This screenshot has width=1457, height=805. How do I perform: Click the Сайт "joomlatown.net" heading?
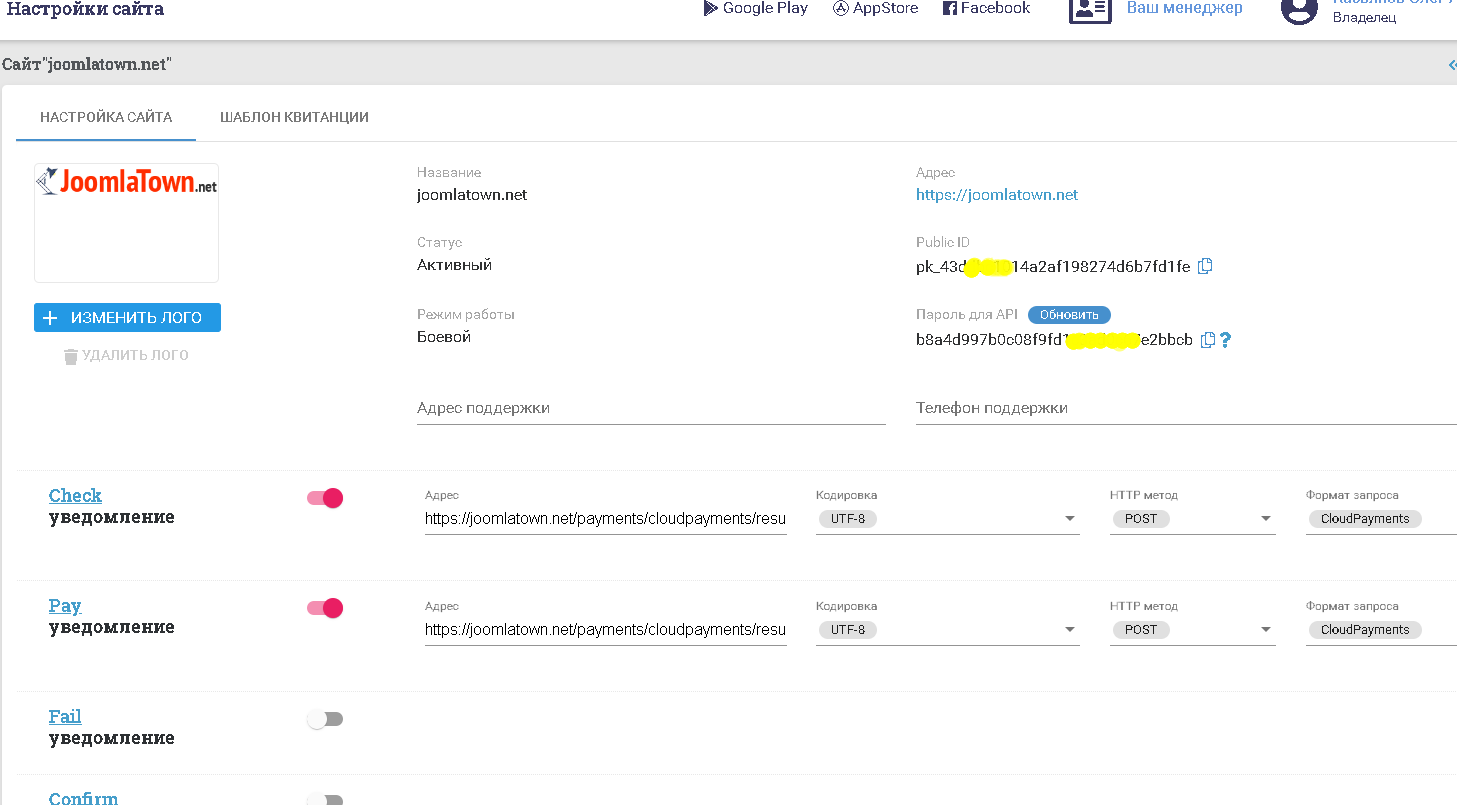coord(87,65)
